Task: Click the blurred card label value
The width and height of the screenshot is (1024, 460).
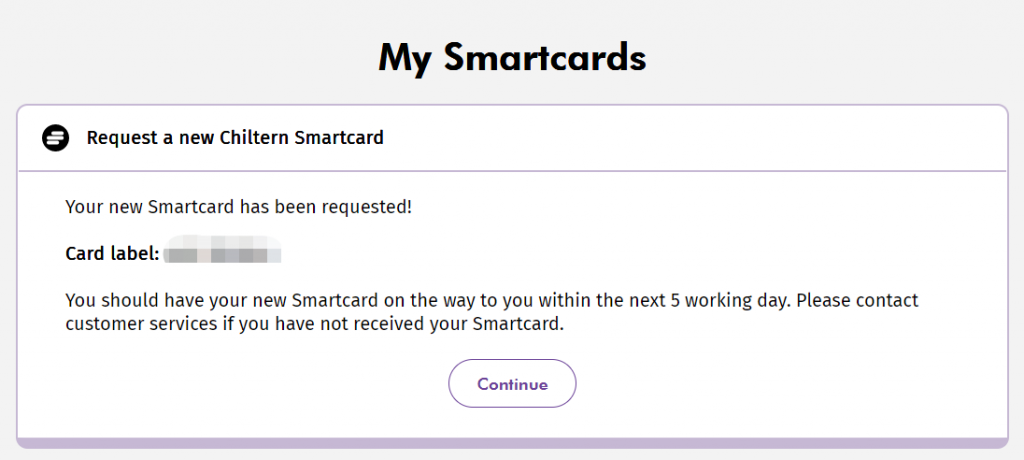Action: click(223, 250)
